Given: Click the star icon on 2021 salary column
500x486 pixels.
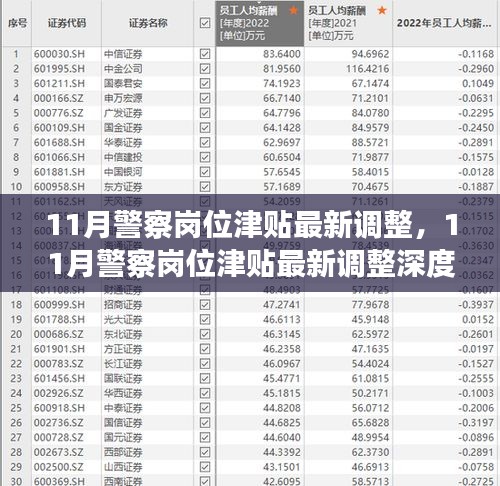Looking at the screenshot, I should pyautogui.click(x=382, y=11).
